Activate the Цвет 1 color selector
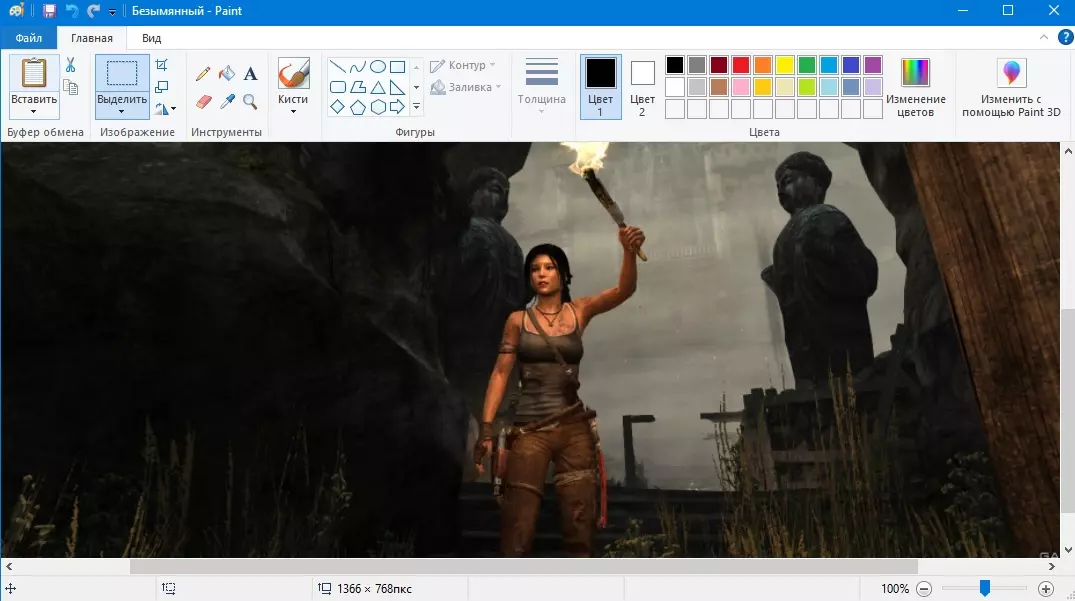This screenshot has width=1075, height=601. [600, 86]
